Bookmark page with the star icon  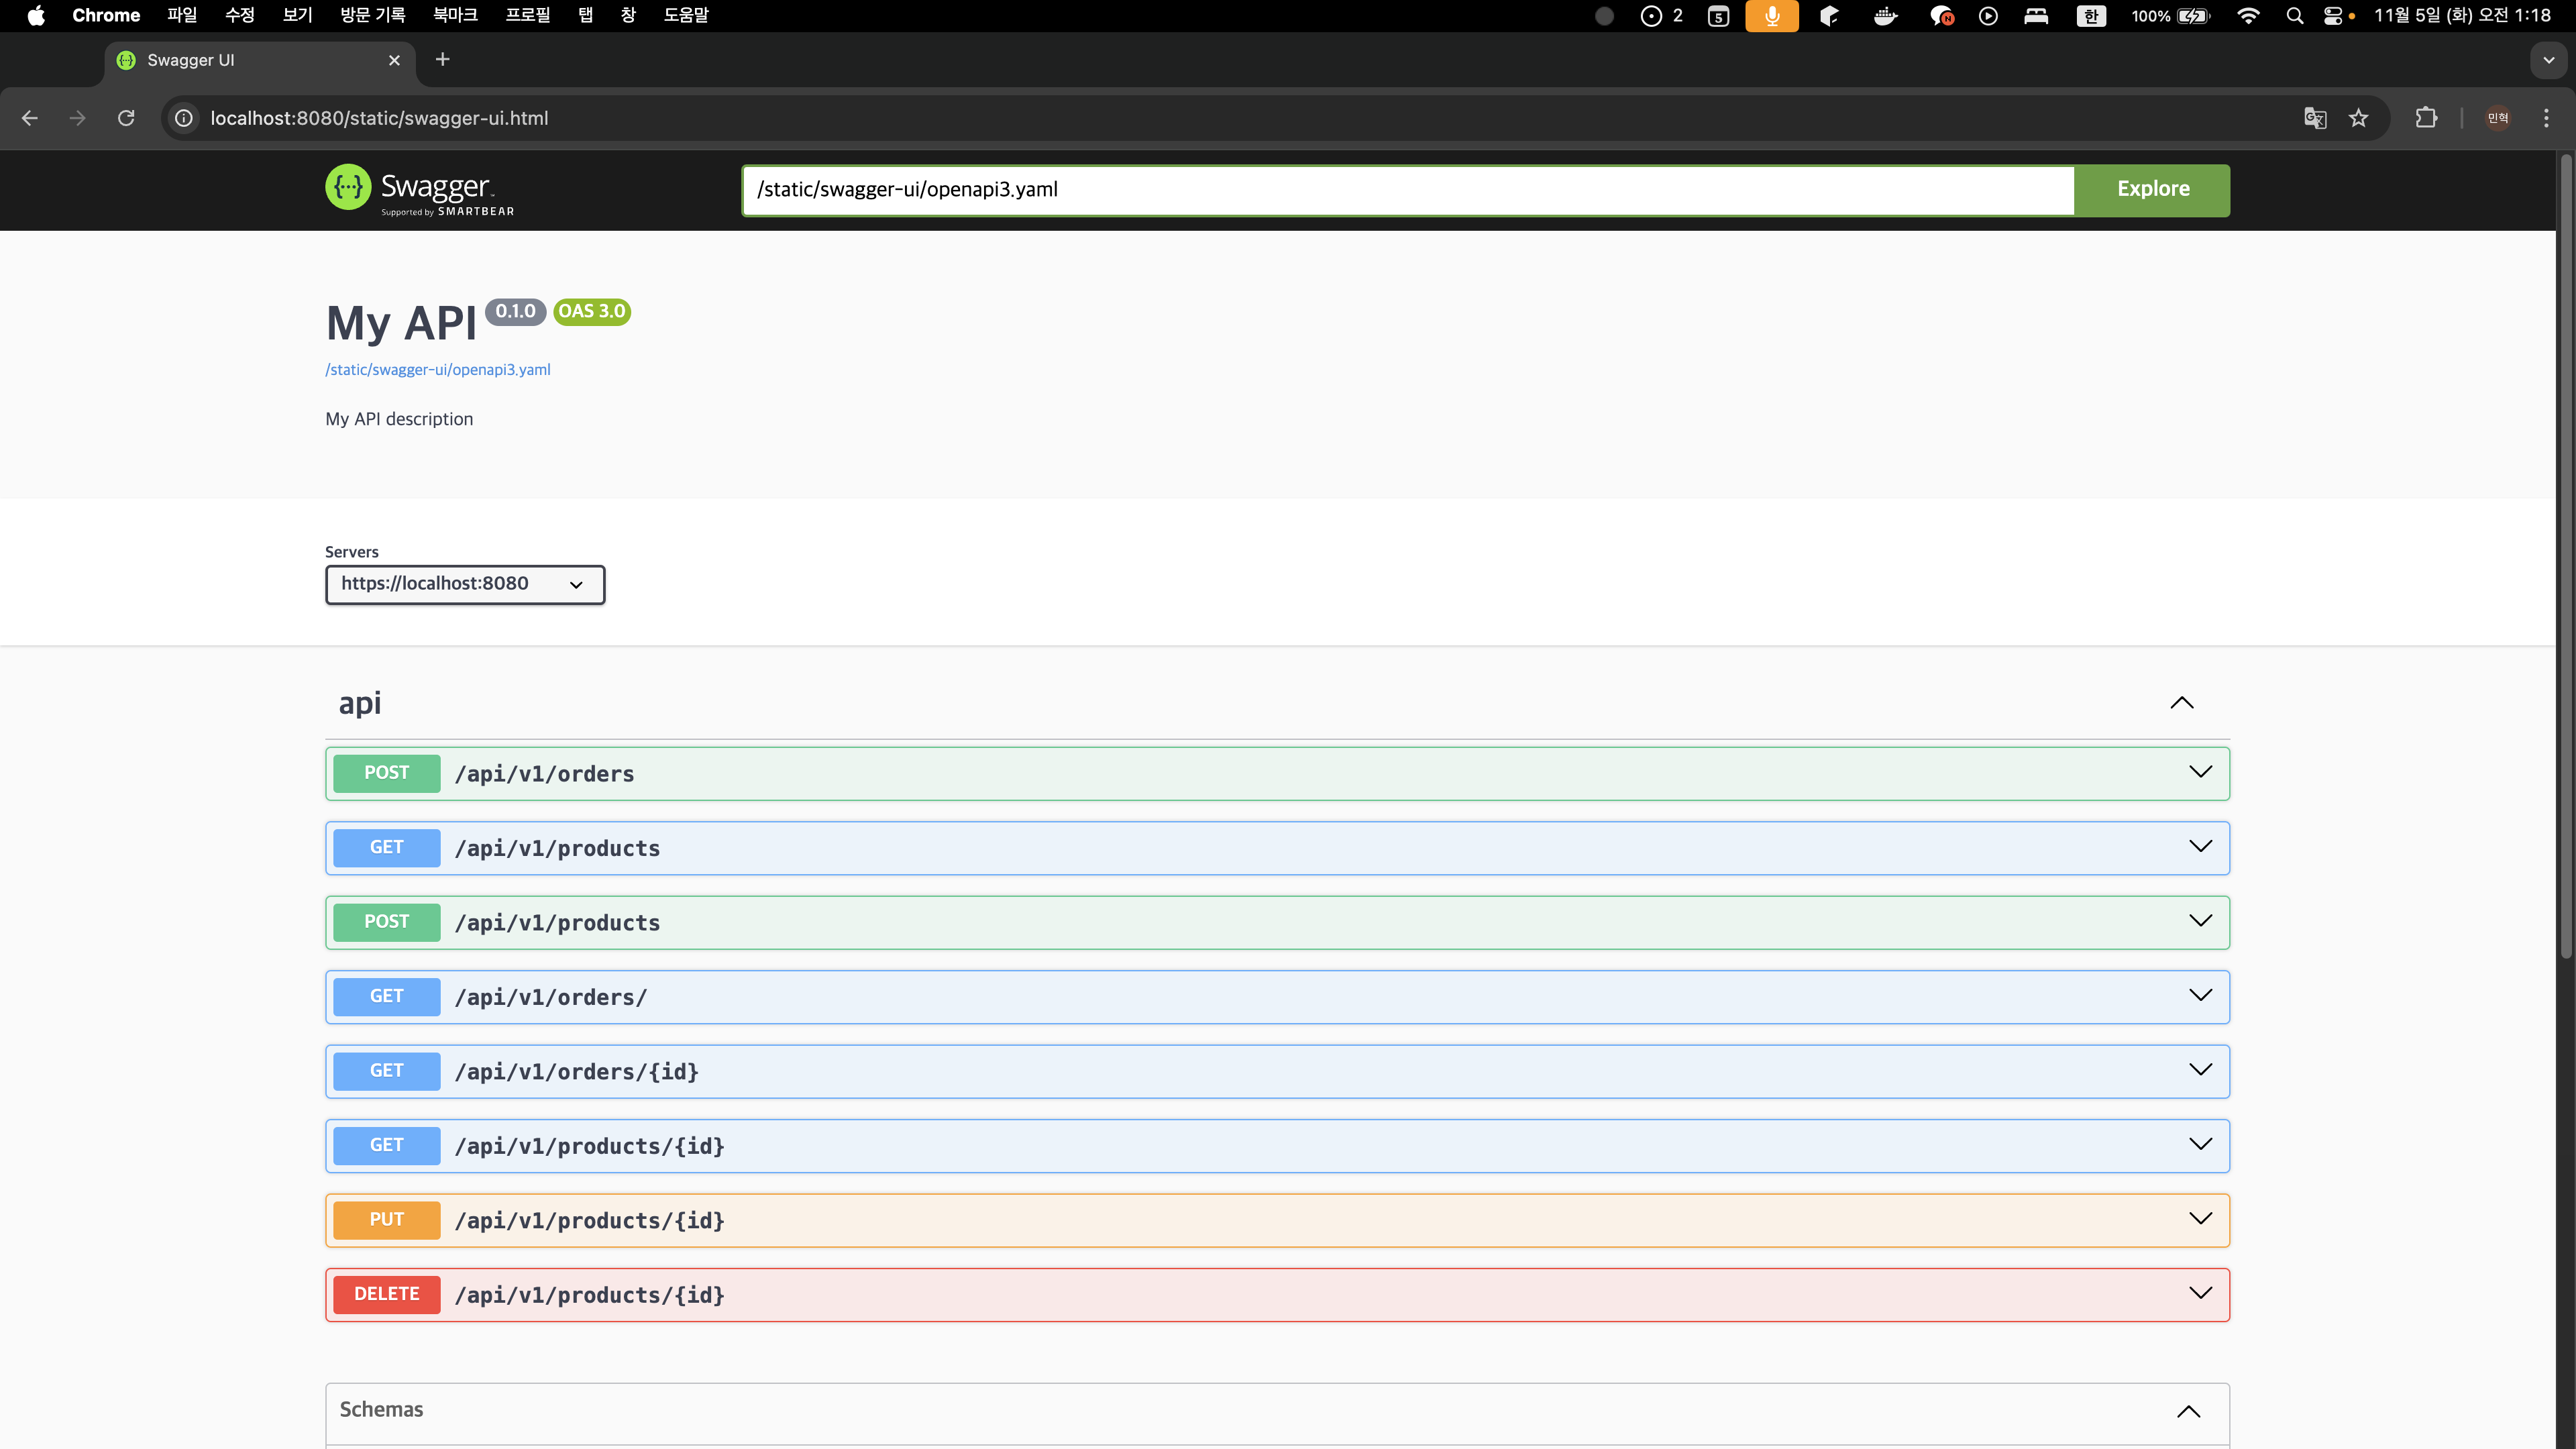pyautogui.click(x=2359, y=118)
